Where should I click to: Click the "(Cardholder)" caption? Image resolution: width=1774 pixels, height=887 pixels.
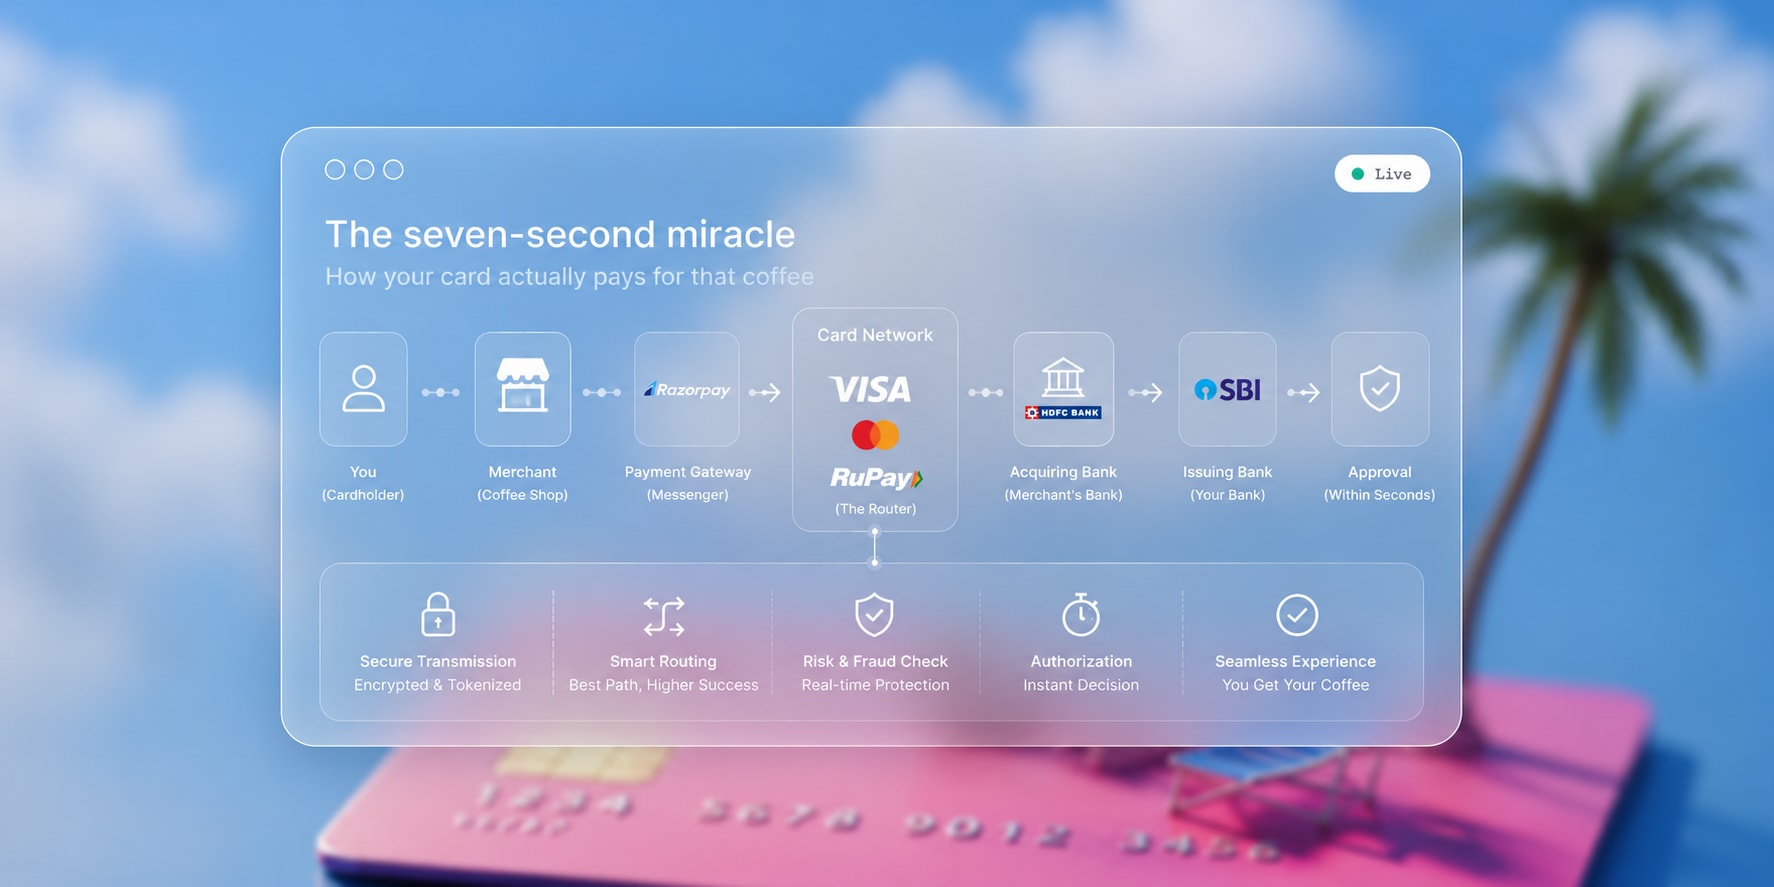(363, 495)
